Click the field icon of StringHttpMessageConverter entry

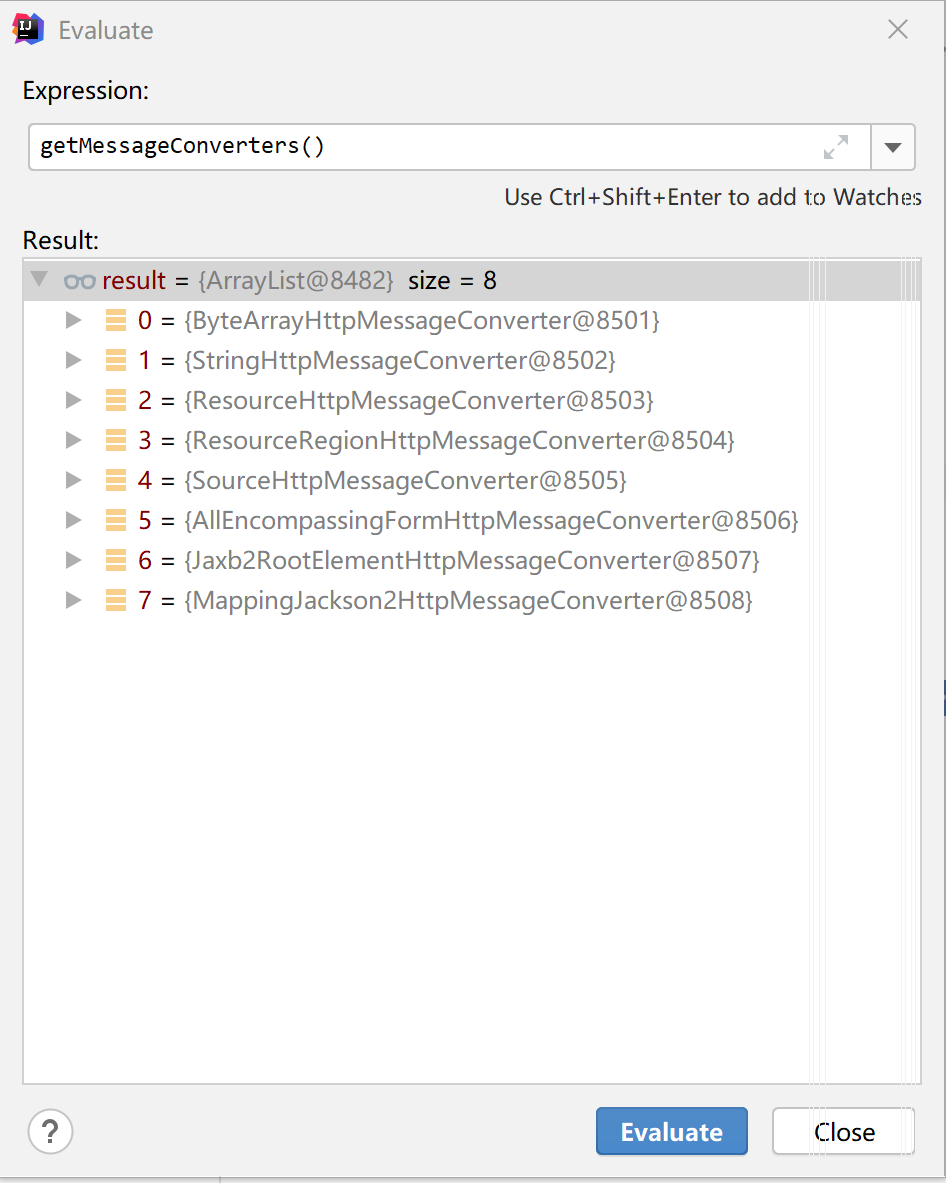[x=116, y=361]
